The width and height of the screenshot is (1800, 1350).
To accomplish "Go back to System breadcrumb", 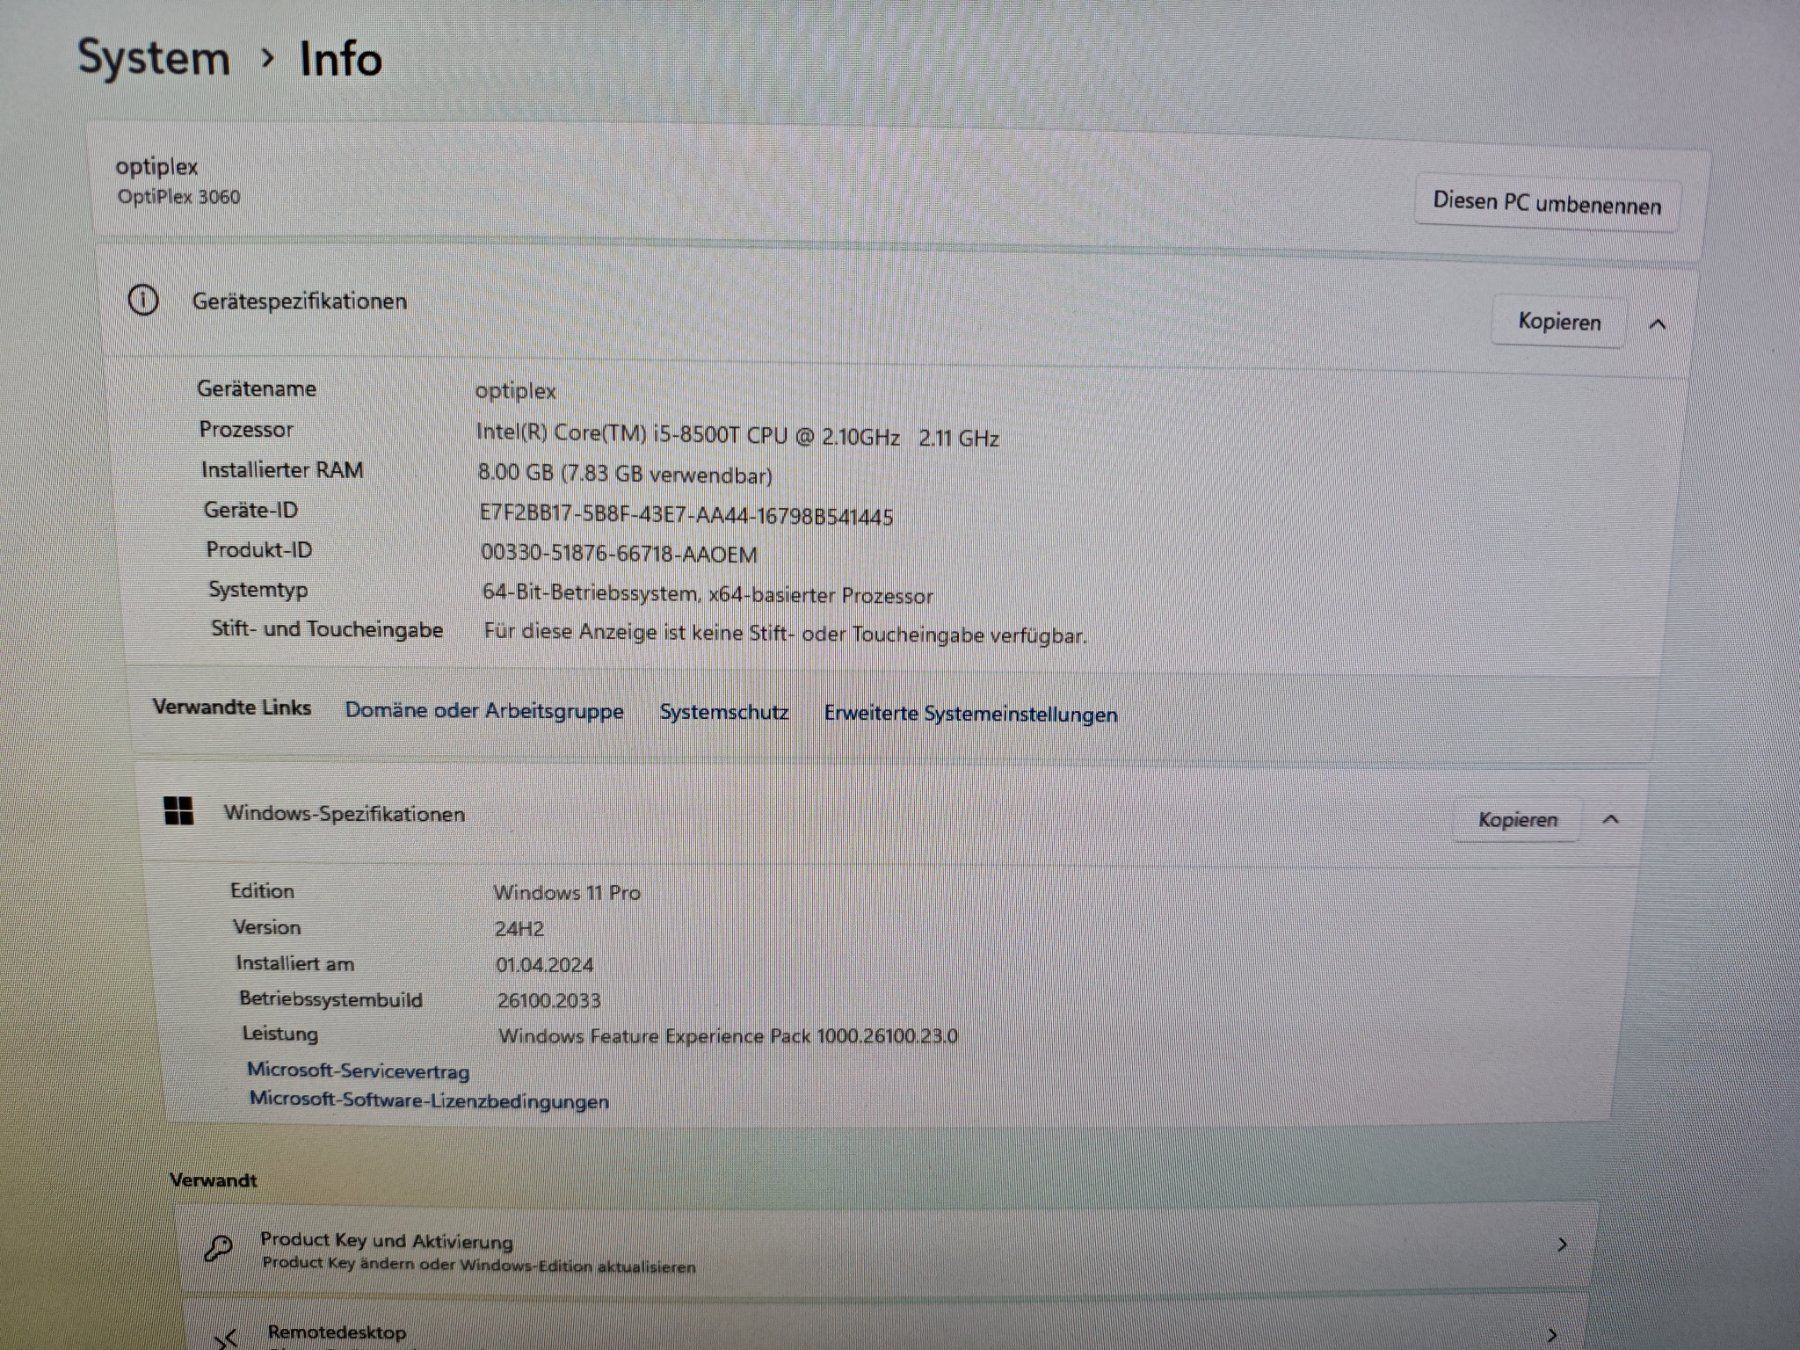I will coord(154,58).
